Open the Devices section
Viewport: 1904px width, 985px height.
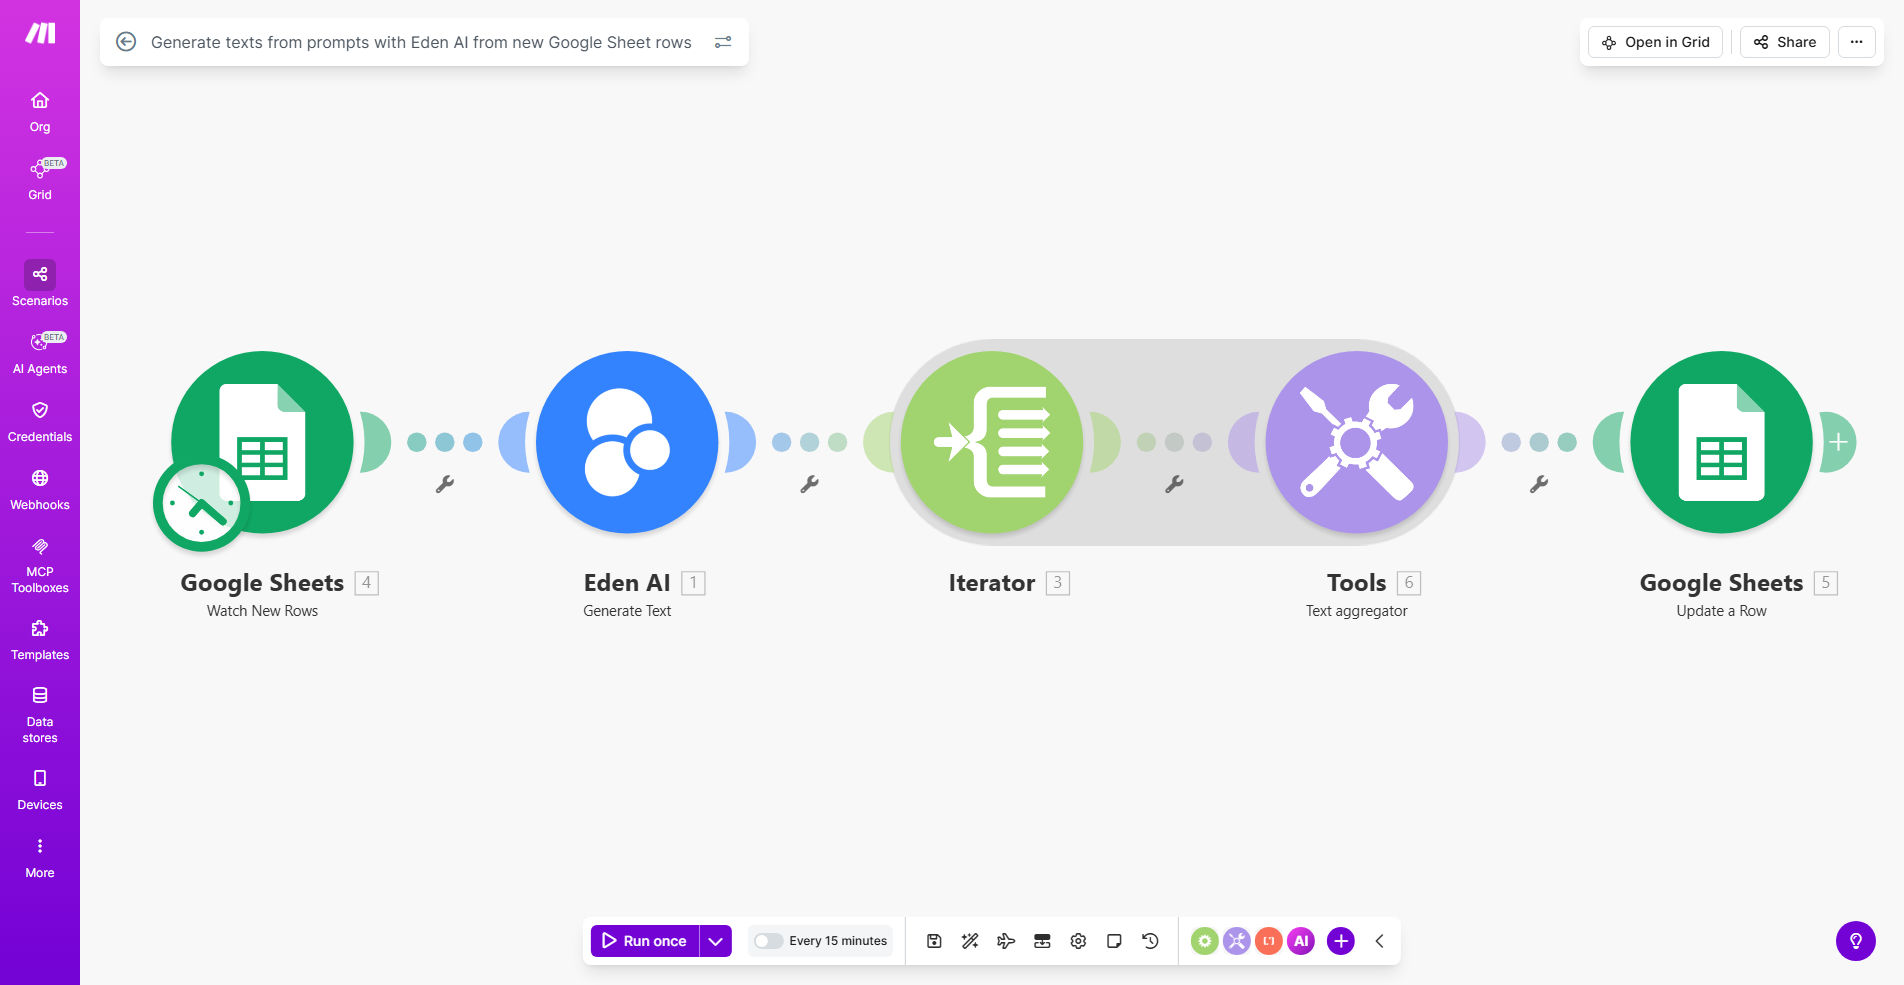pos(40,791)
